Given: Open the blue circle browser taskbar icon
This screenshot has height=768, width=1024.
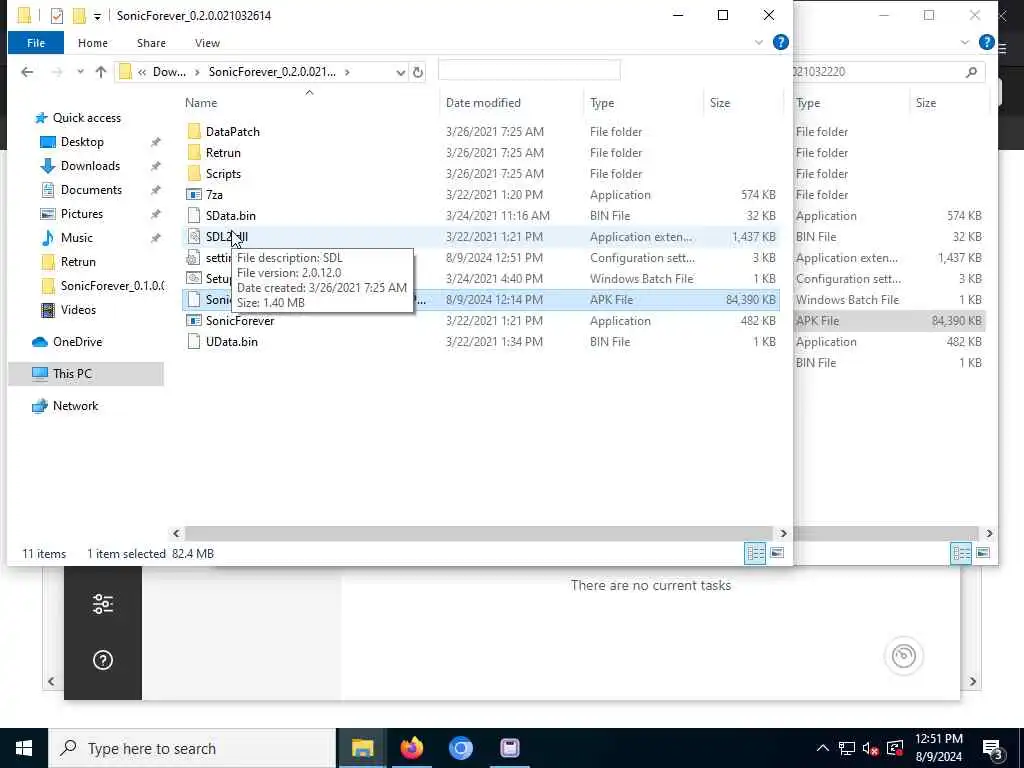Looking at the screenshot, I should click(x=460, y=748).
